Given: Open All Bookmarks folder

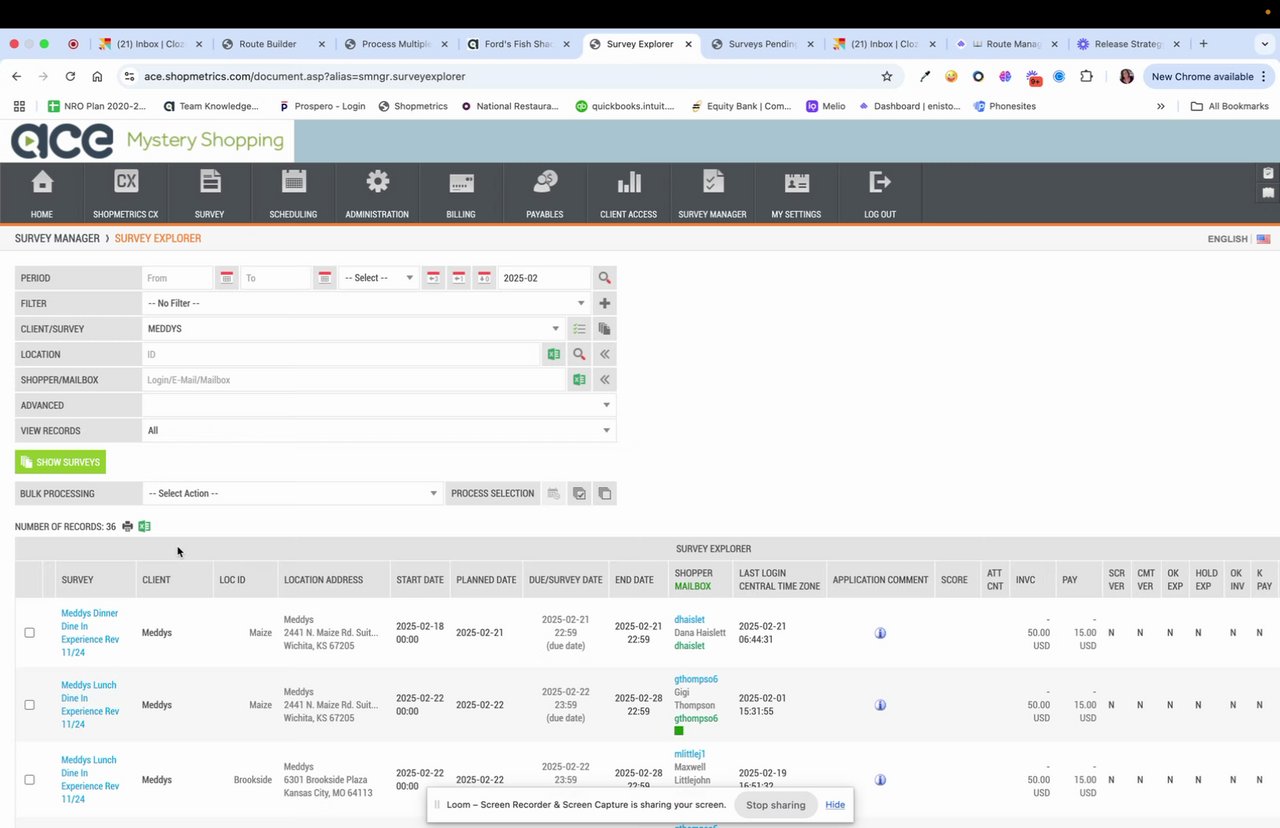Looking at the screenshot, I should click(x=1230, y=106).
